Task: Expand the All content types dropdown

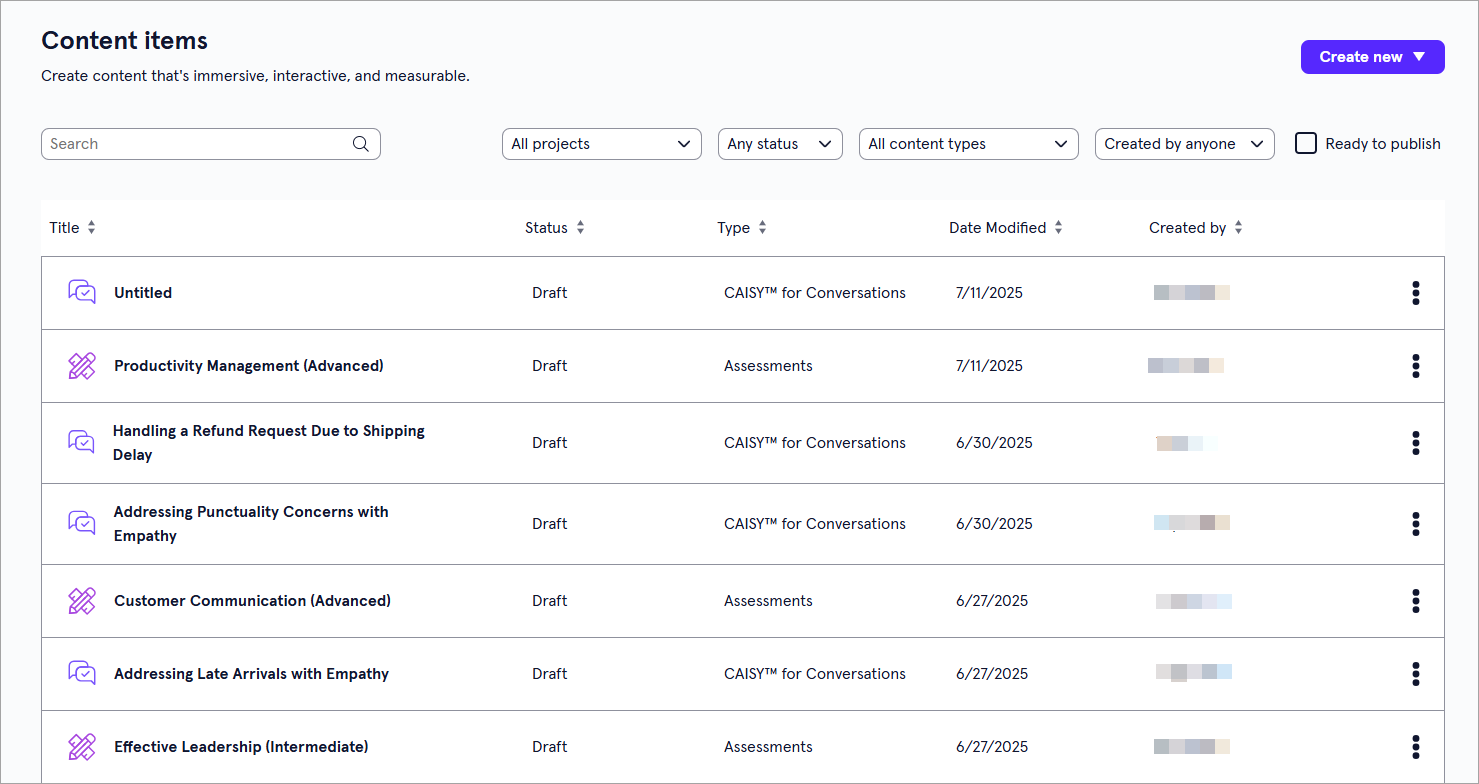Action: coord(968,144)
